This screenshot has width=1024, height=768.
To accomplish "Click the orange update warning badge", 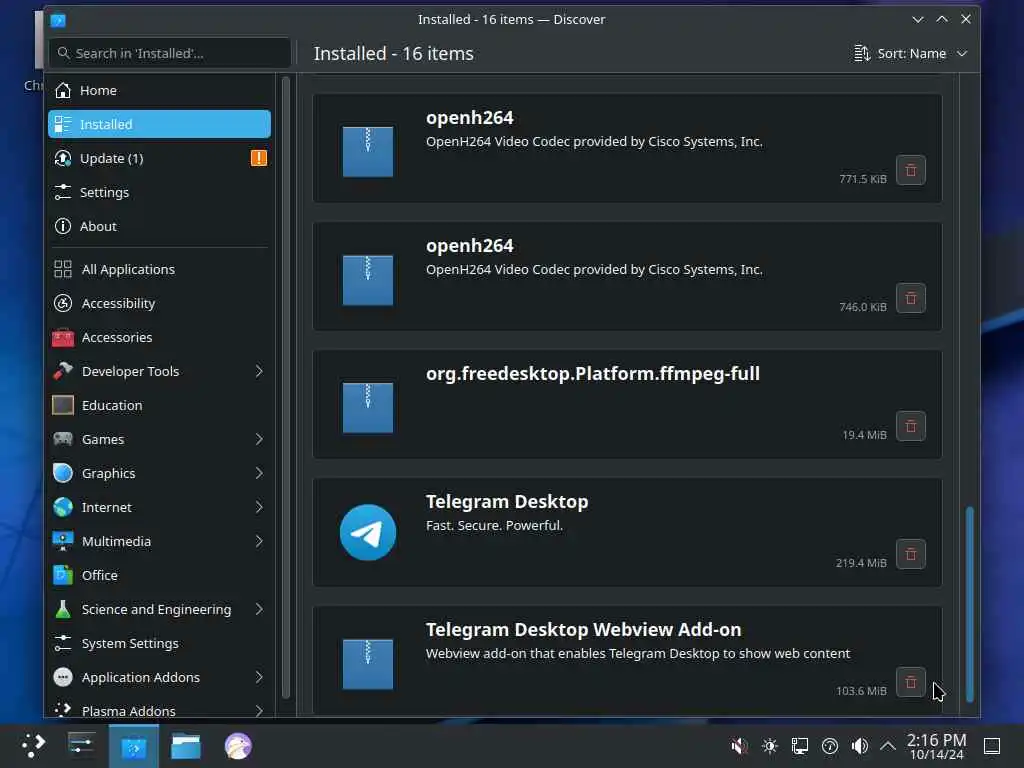I will pyautogui.click(x=259, y=158).
